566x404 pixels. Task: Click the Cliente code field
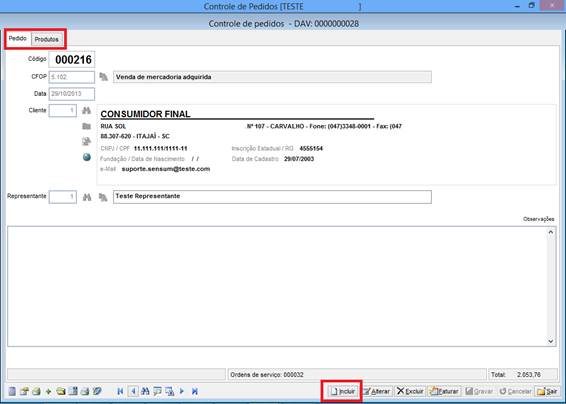63,110
